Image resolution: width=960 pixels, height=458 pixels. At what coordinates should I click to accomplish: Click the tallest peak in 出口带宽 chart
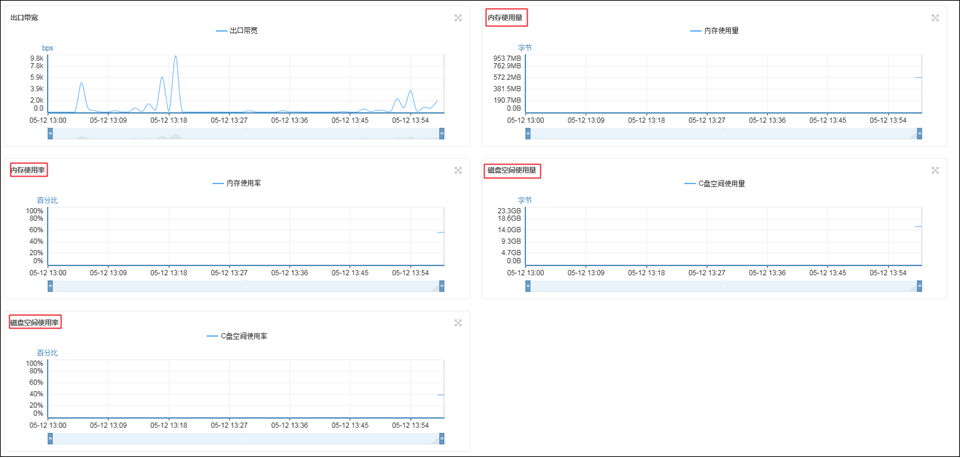click(x=176, y=58)
